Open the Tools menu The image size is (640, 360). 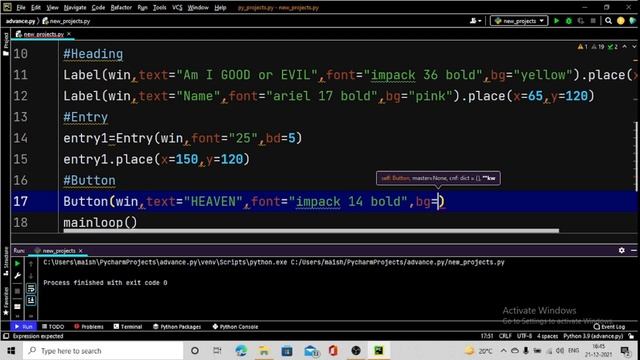(160, 7)
